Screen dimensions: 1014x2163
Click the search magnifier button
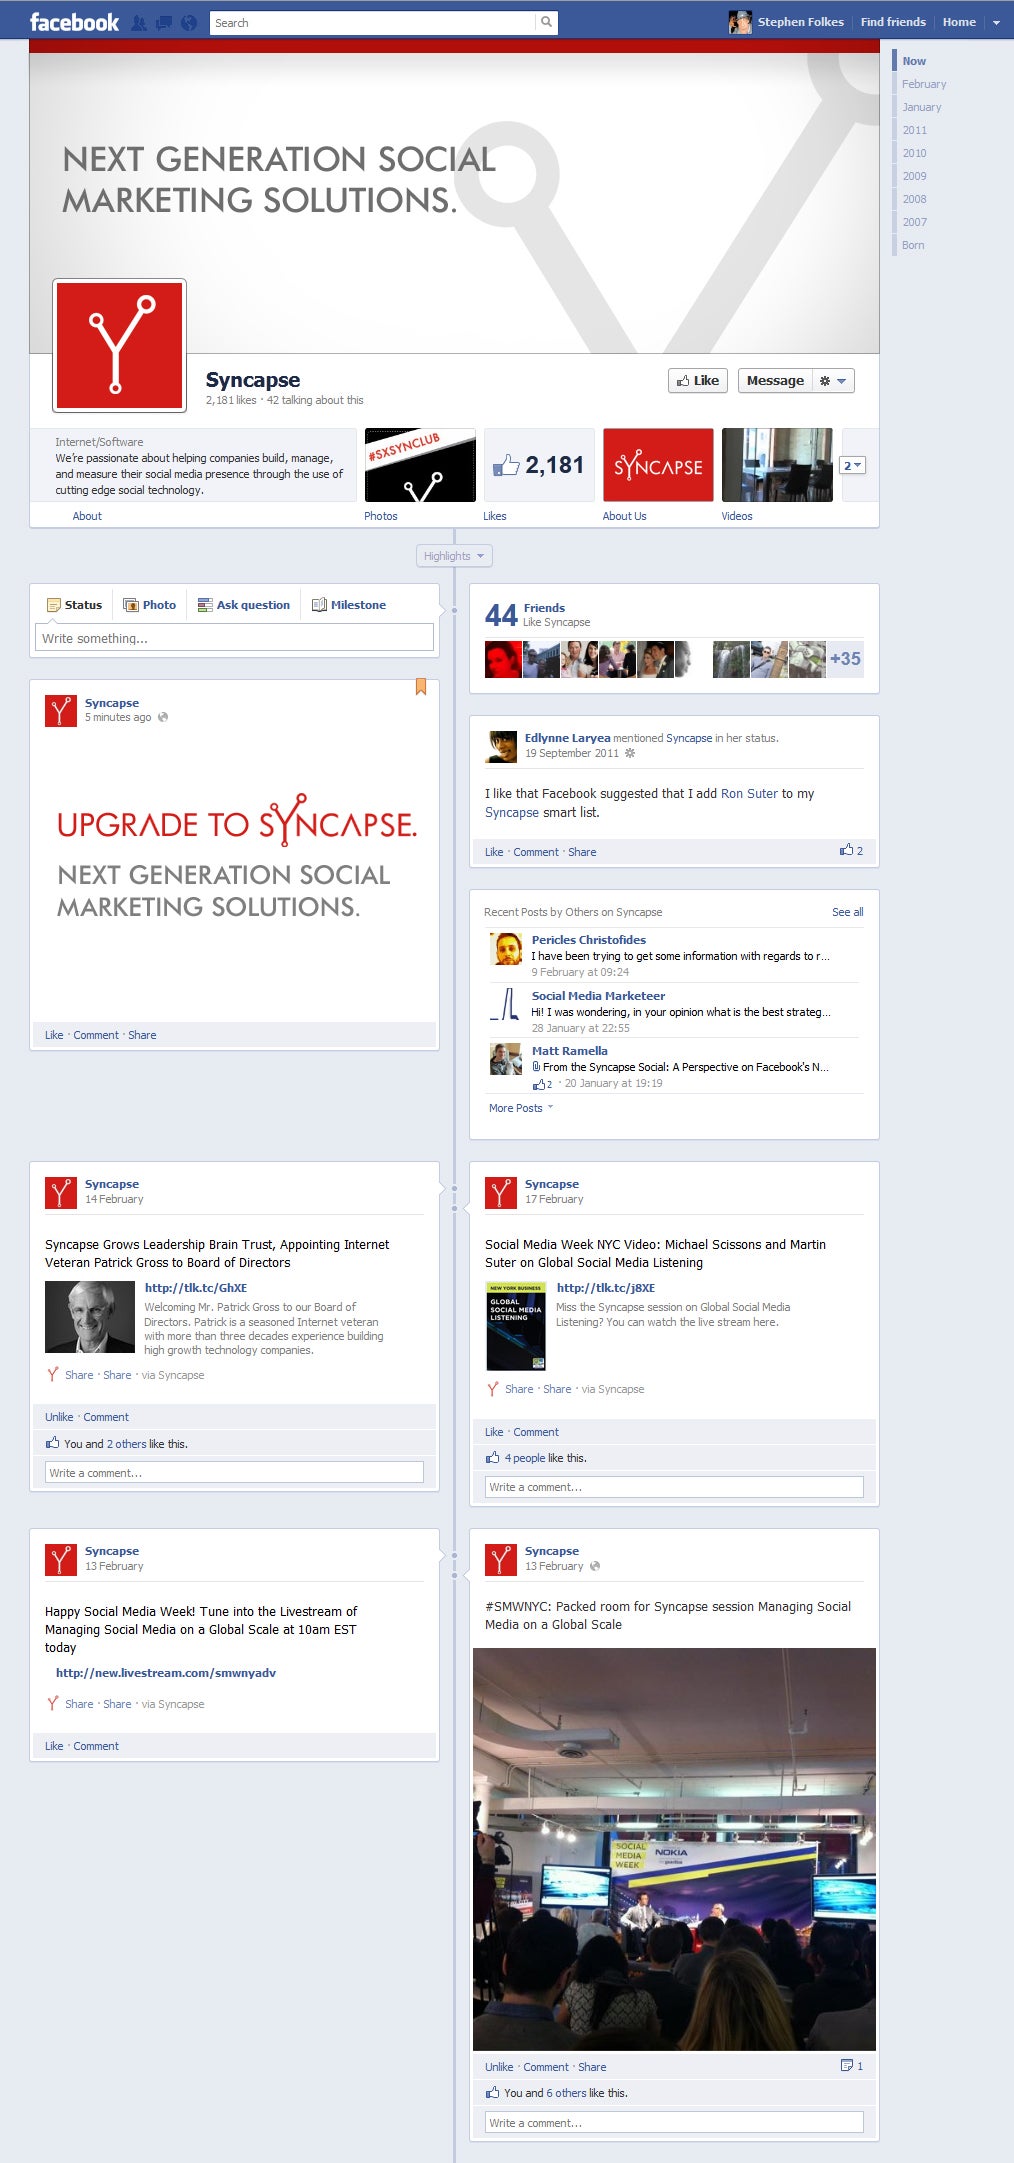546,22
